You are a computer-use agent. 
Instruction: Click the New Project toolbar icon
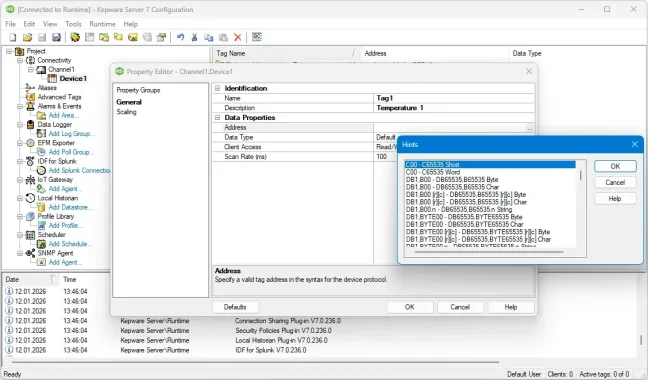click(x=13, y=38)
